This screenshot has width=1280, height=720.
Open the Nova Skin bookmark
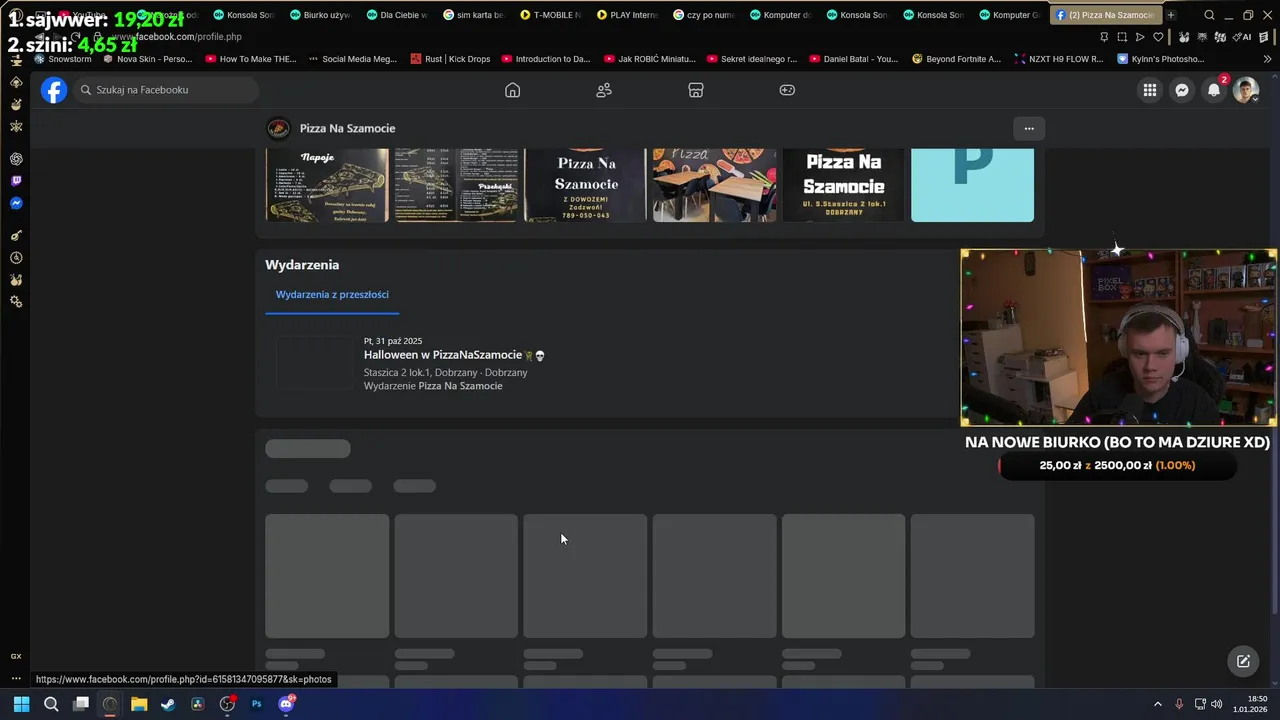[147, 59]
